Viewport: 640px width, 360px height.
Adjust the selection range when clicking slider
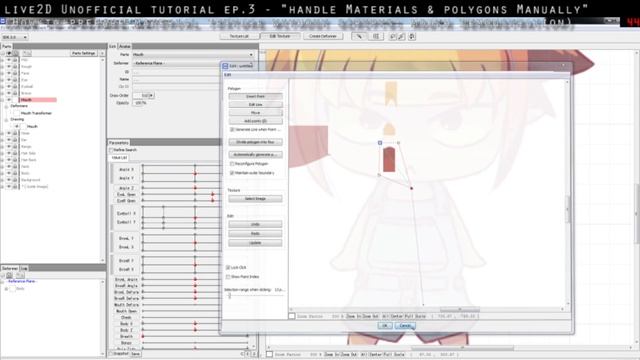229,296
